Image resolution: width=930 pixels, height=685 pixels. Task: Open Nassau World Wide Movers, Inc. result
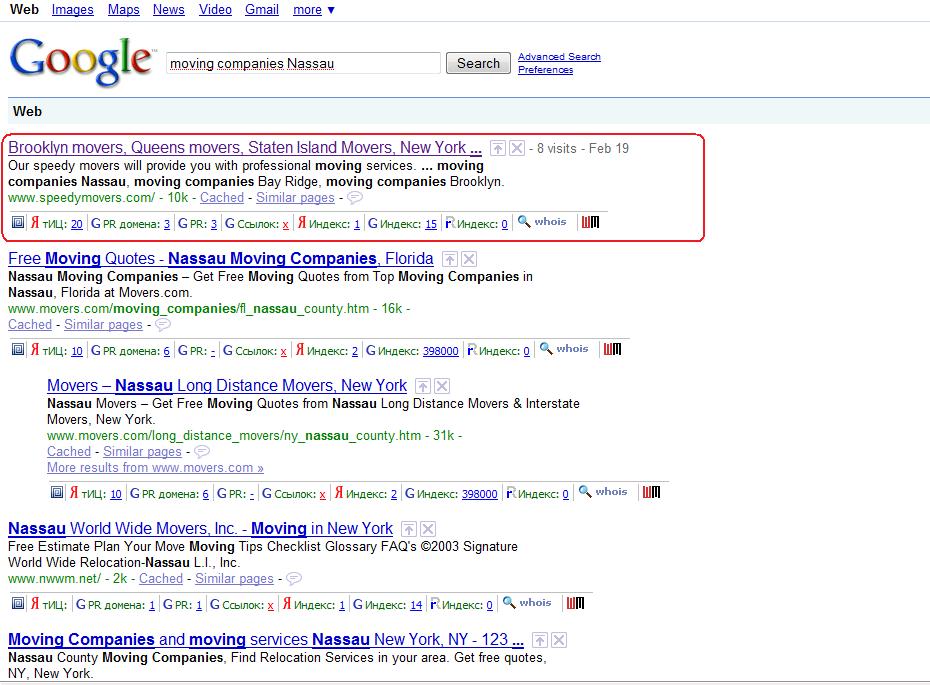[x=200, y=528]
